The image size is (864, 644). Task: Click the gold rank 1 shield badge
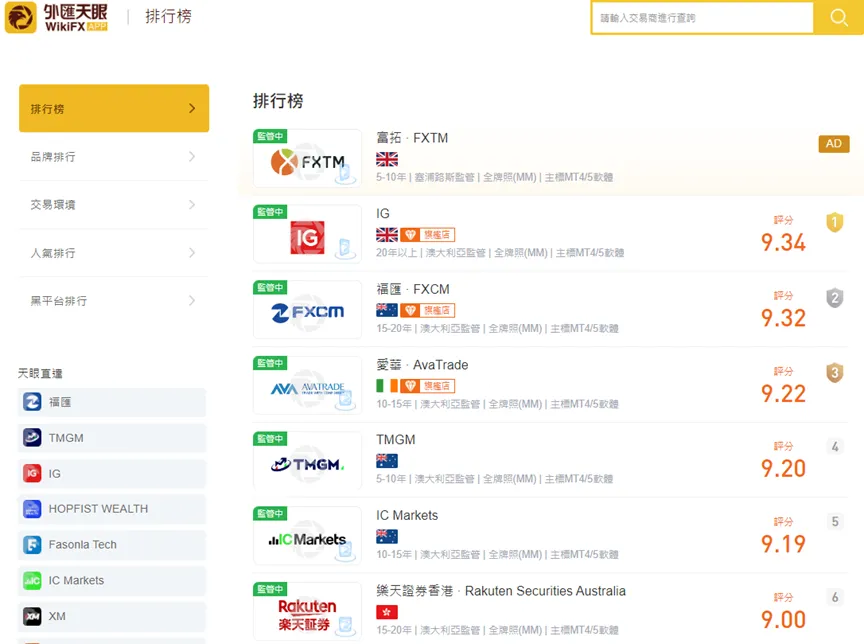835,222
